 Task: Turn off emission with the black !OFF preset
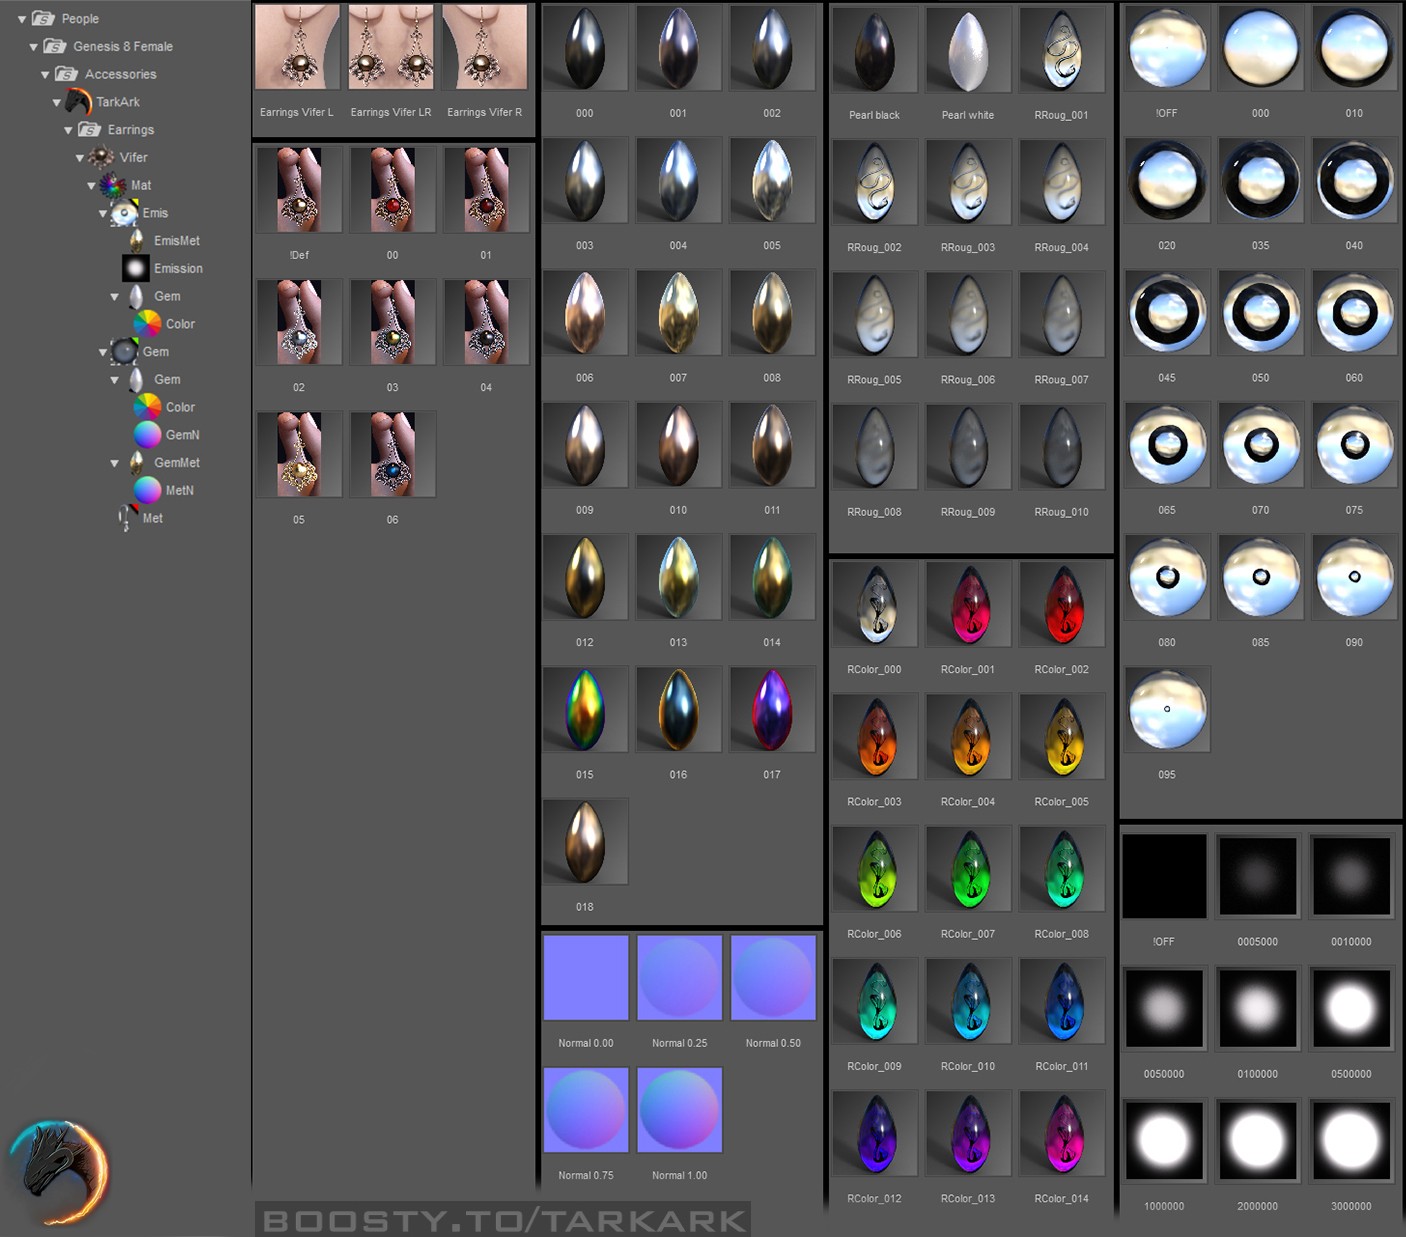1164,876
